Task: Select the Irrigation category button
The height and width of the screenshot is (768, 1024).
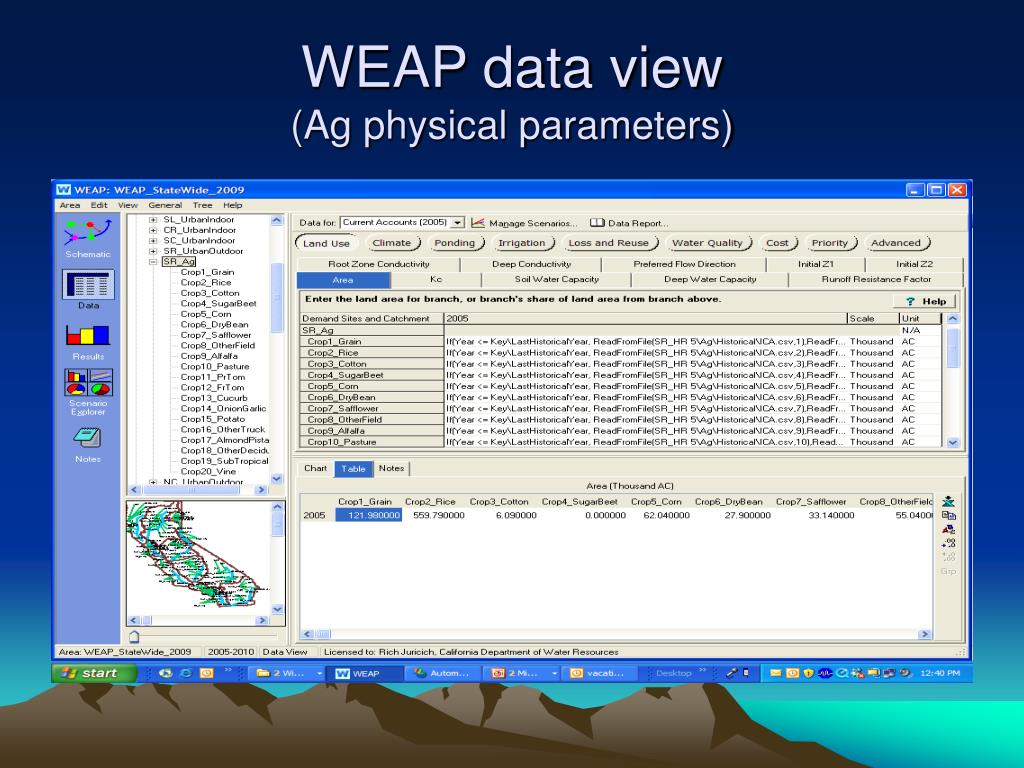Action: (522, 243)
